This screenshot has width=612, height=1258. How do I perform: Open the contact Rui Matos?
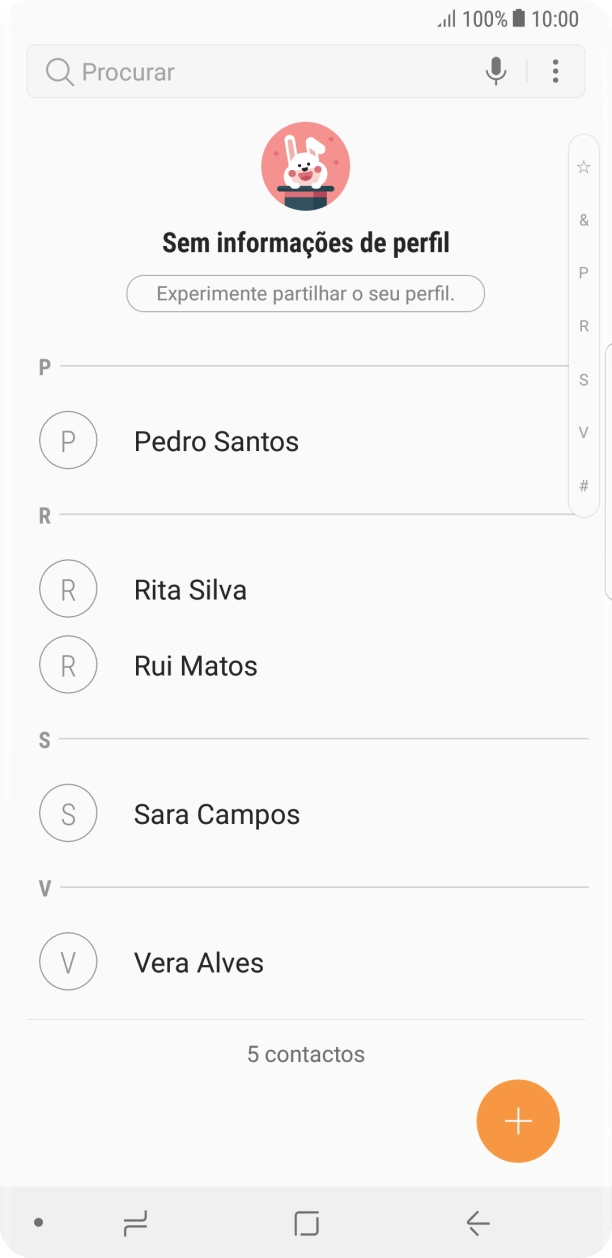196,664
